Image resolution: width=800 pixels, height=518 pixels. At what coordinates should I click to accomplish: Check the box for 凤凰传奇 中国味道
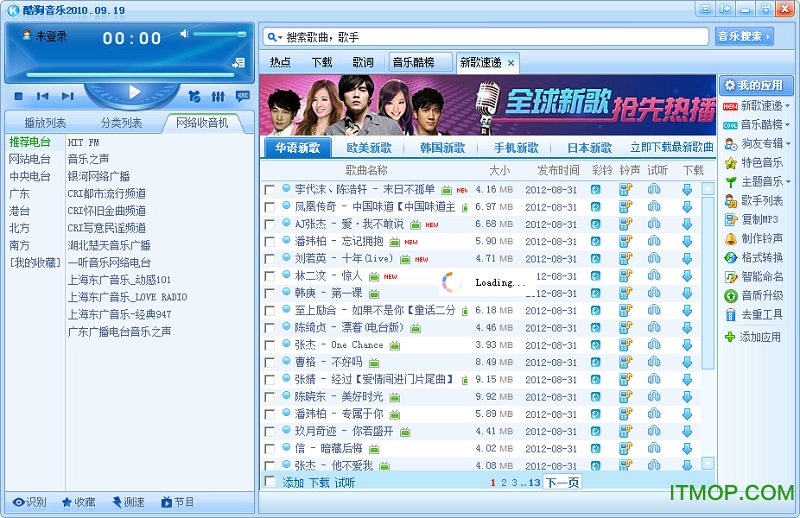270,207
